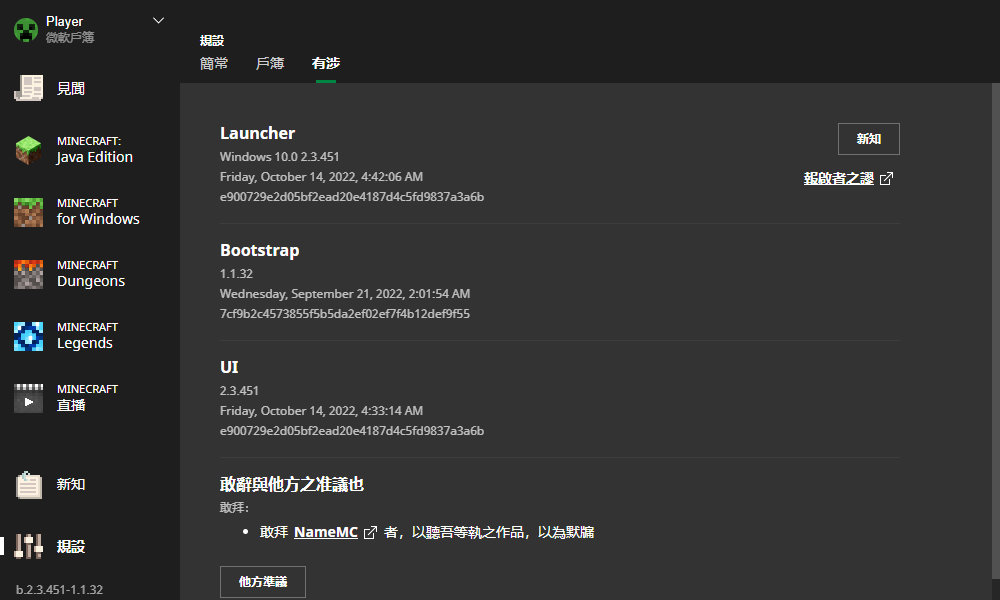Click the 規設 page title text
Viewport: 1000px width, 600px height.
212,41
